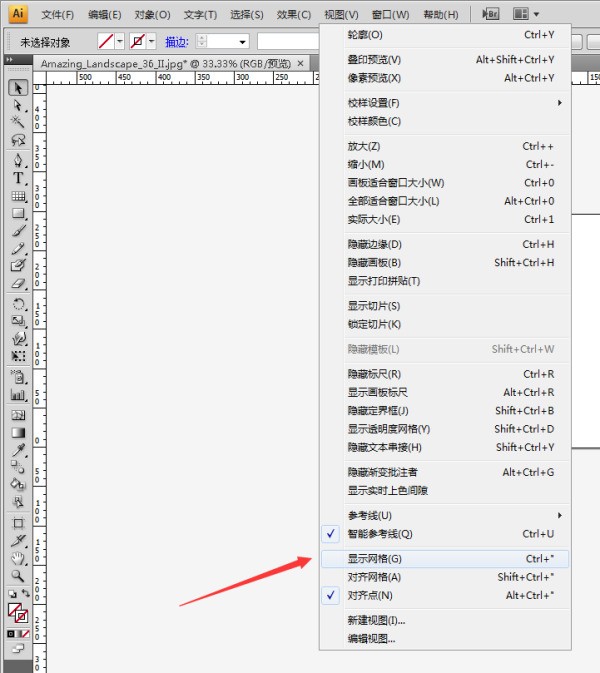Choose 隐藏标尺(R) hide rulers
The width and height of the screenshot is (600, 673).
coord(445,374)
